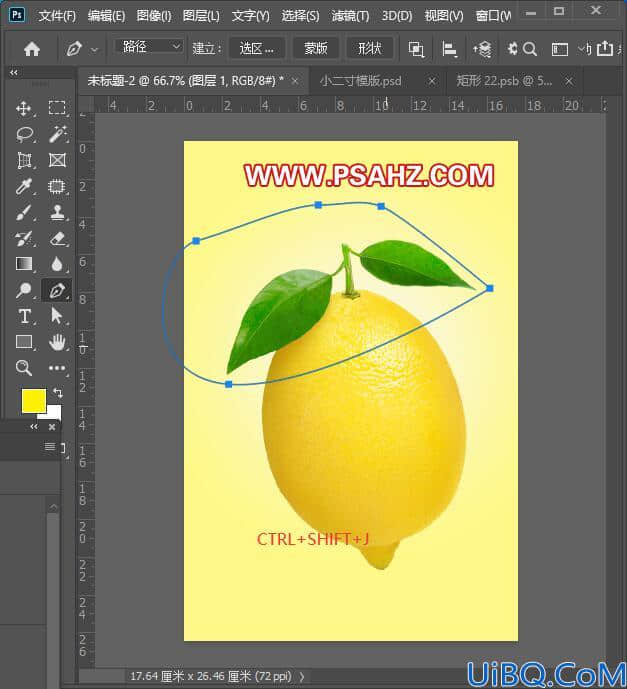Select the Move tool
The width and height of the screenshot is (627, 689).
(23, 108)
